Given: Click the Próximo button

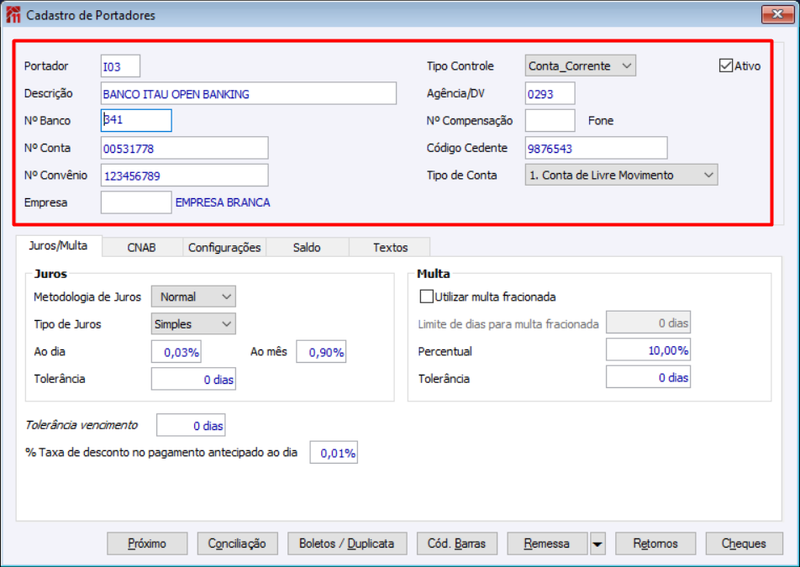Looking at the screenshot, I should [147, 544].
